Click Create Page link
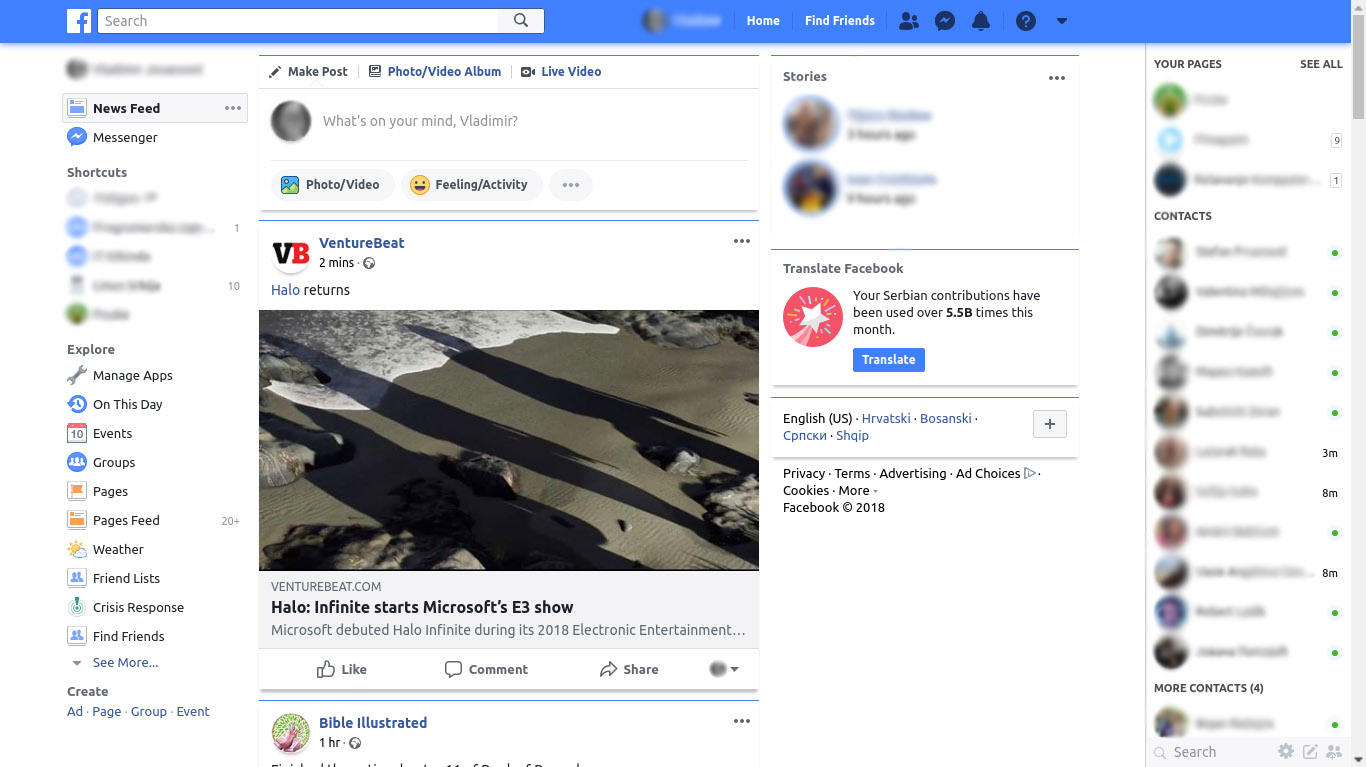1366x767 pixels. (107, 711)
